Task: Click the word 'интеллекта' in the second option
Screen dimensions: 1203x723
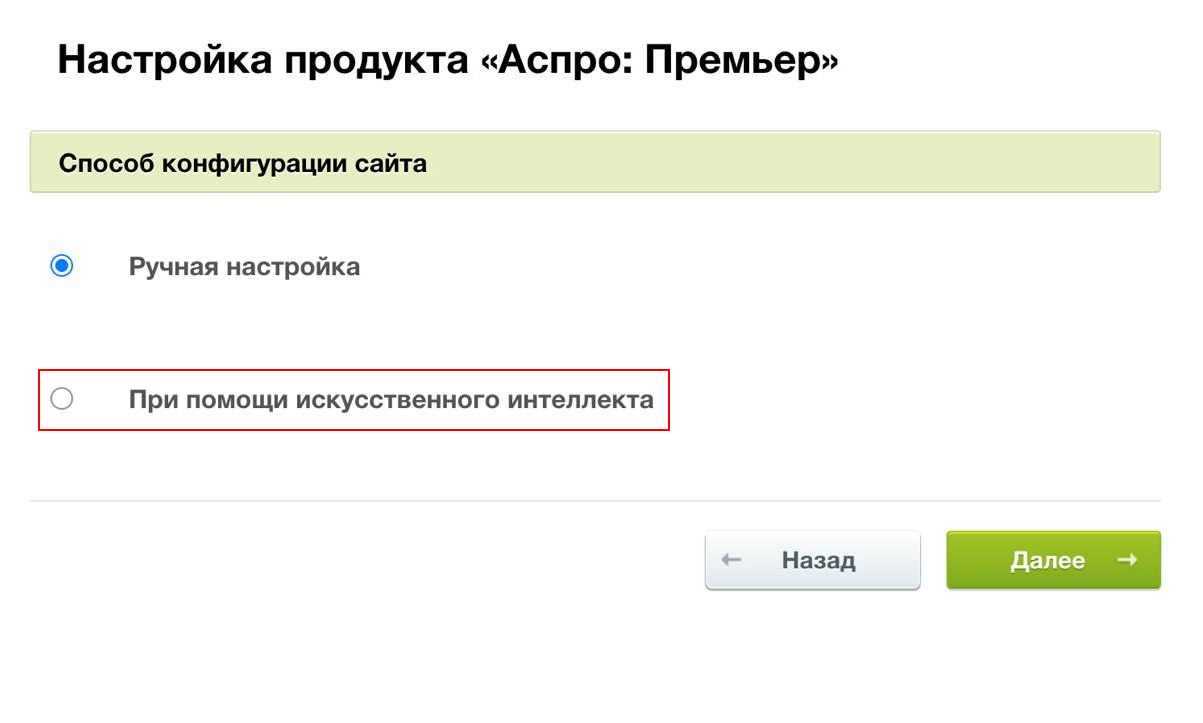Action: click(x=581, y=400)
